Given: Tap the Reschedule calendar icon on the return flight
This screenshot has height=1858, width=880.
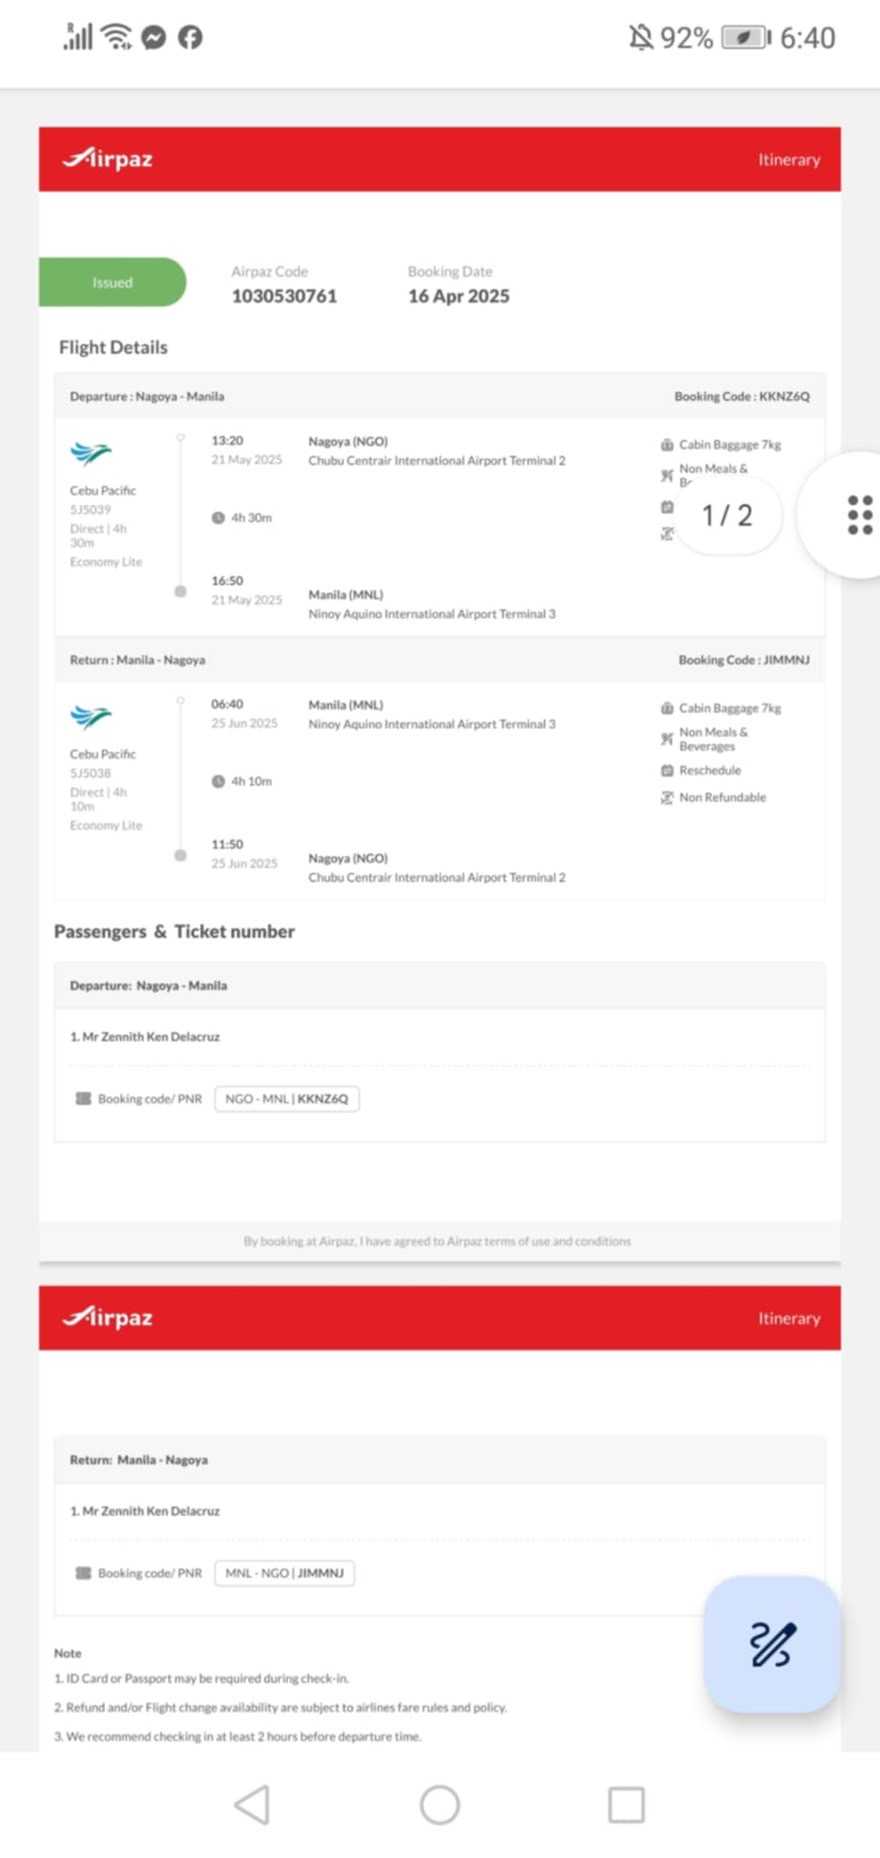Looking at the screenshot, I should coord(667,770).
